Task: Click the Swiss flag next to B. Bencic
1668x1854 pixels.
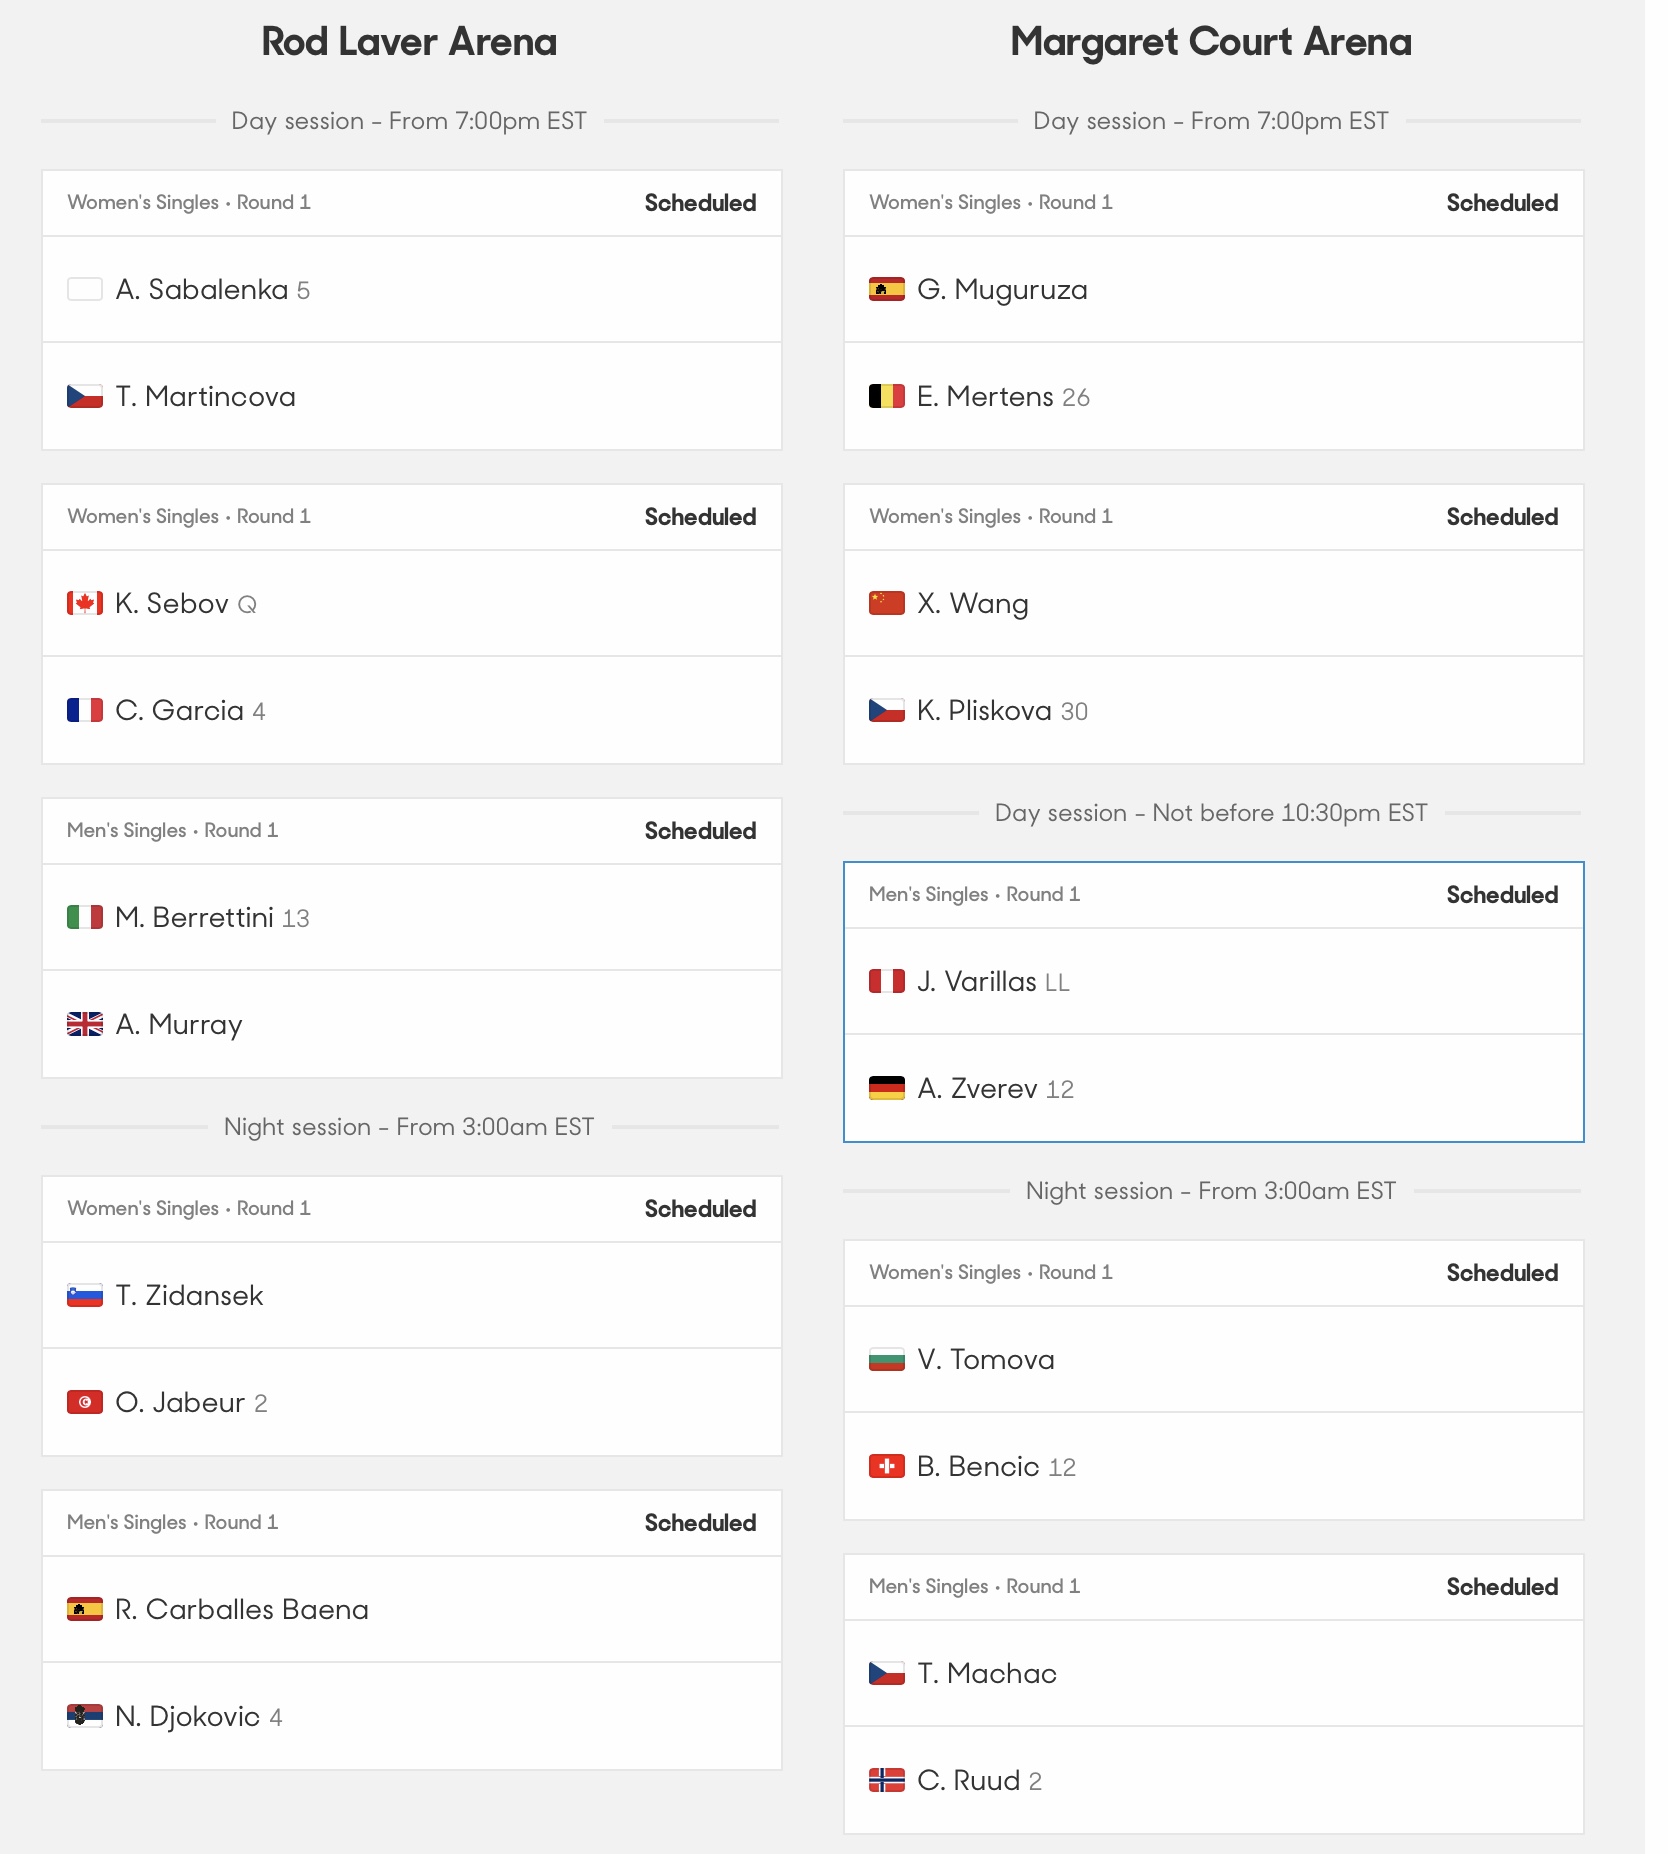Action: [x=887, y=1466]
